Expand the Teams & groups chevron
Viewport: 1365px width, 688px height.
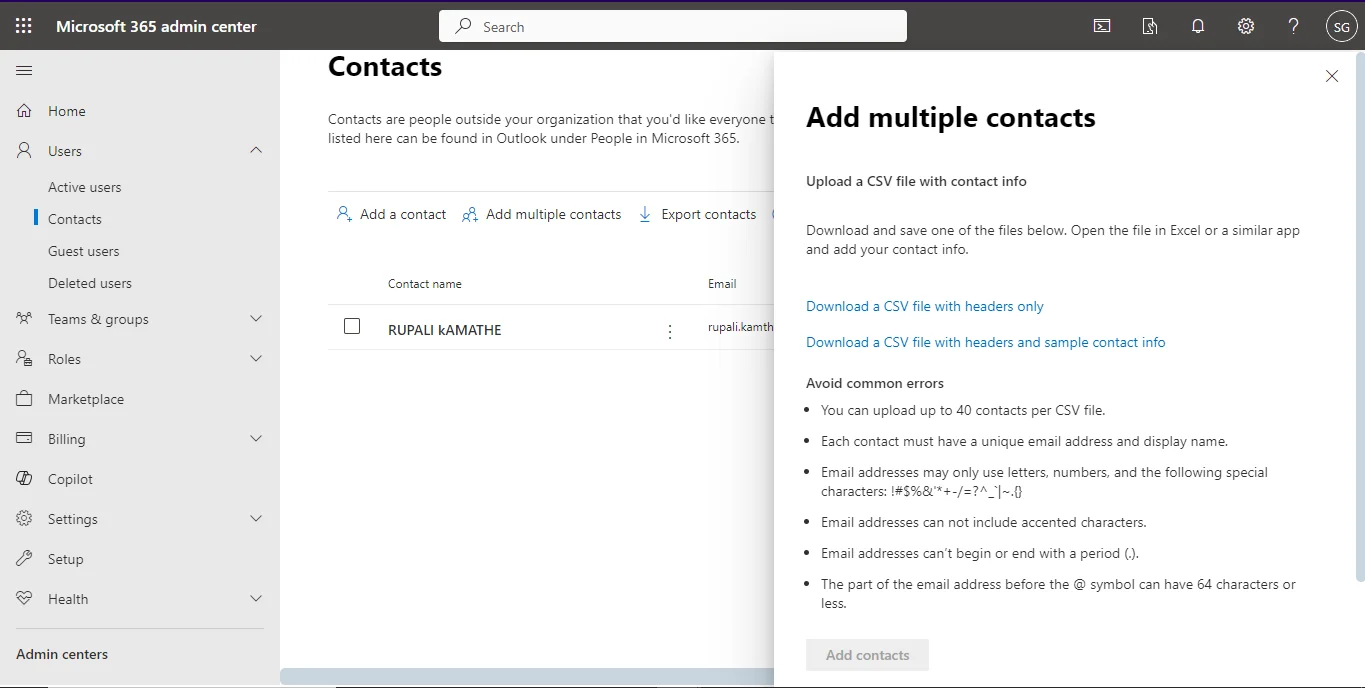coord(256,318)
